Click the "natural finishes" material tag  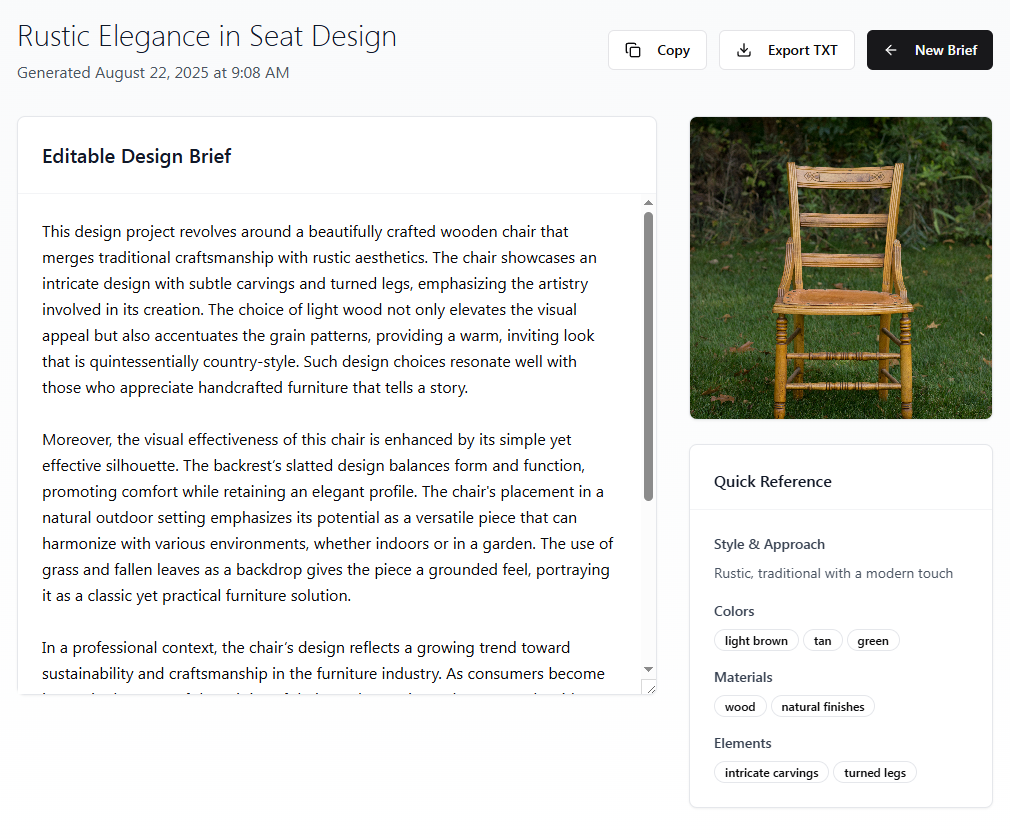click(x=823, y=707)
